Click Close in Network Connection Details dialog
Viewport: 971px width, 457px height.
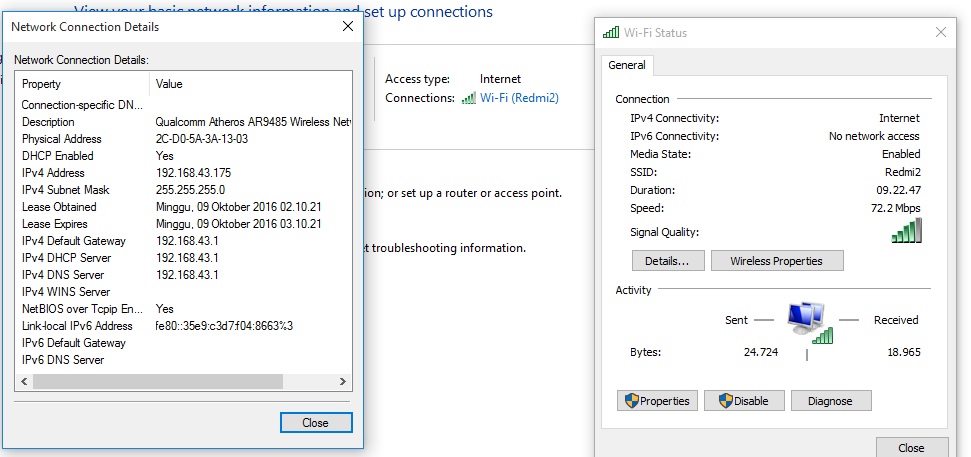[x=315, y=423]
